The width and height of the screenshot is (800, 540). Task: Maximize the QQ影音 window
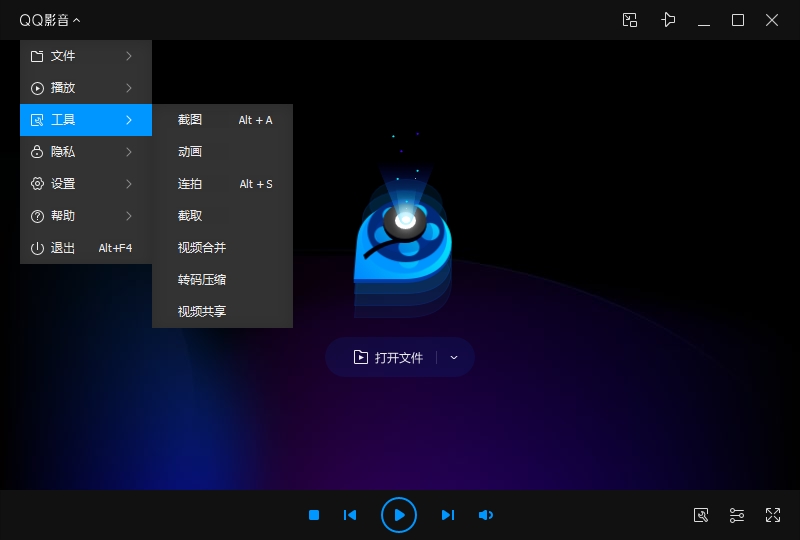pyautogui.click(x=738, y=20)
